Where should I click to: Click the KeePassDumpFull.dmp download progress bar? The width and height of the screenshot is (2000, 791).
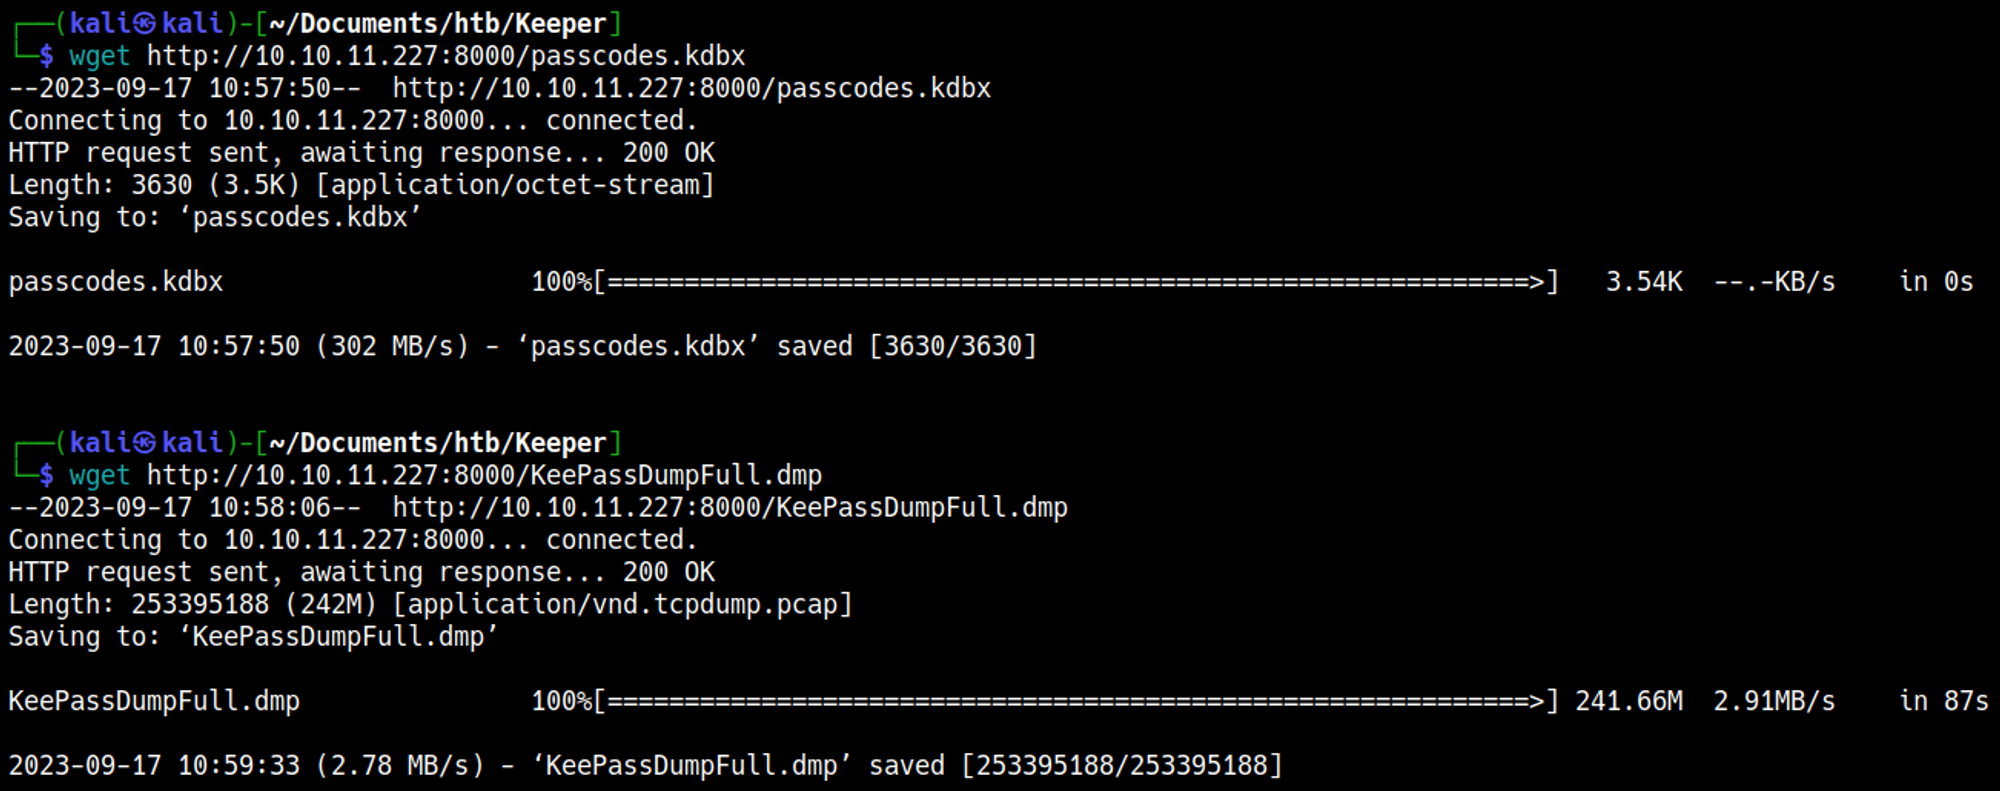[x=1076, y=701]
